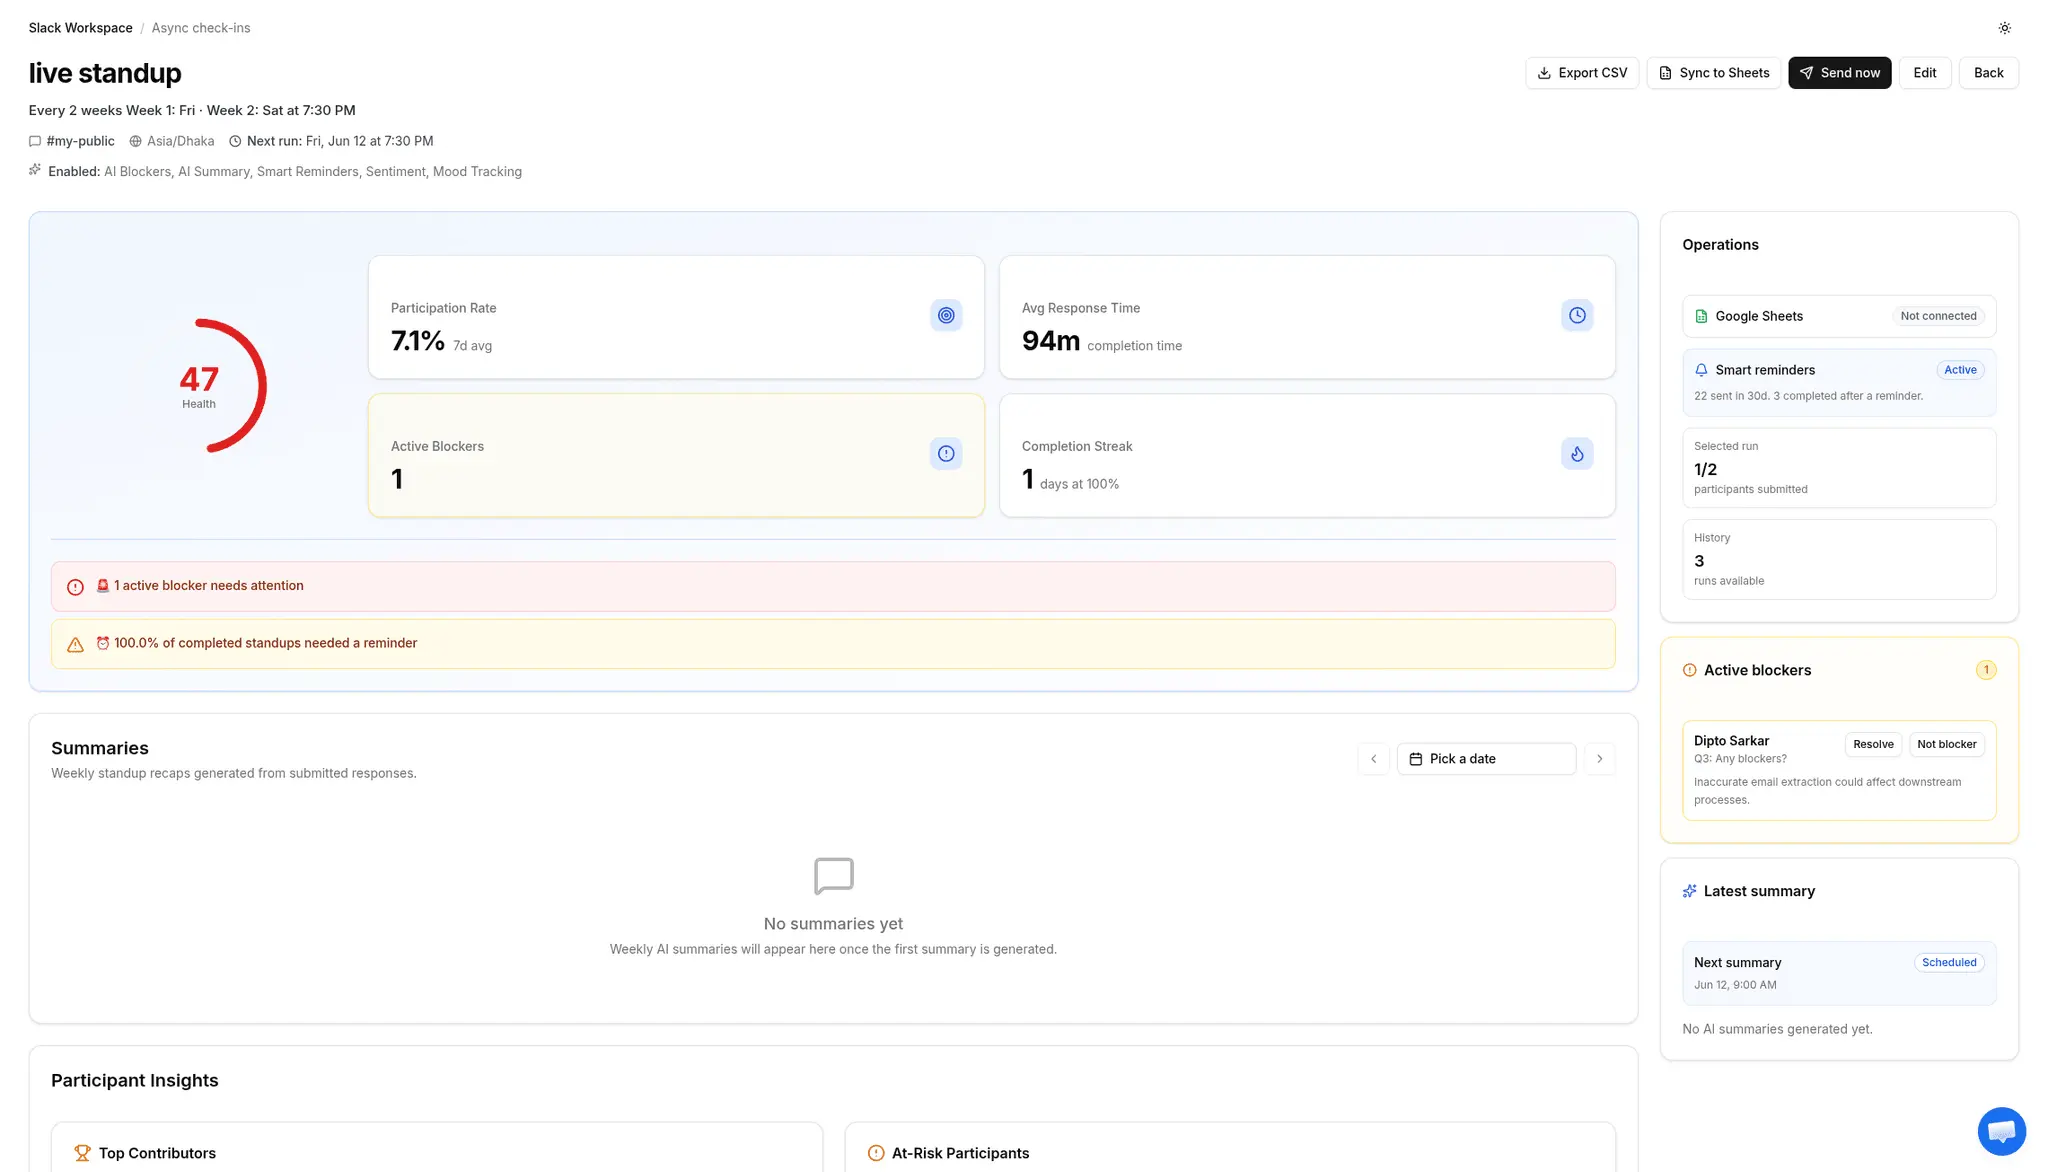Open Async check-ins breadcrumb
This screenshot has width=2048, height=1172.
pos(201,28)
